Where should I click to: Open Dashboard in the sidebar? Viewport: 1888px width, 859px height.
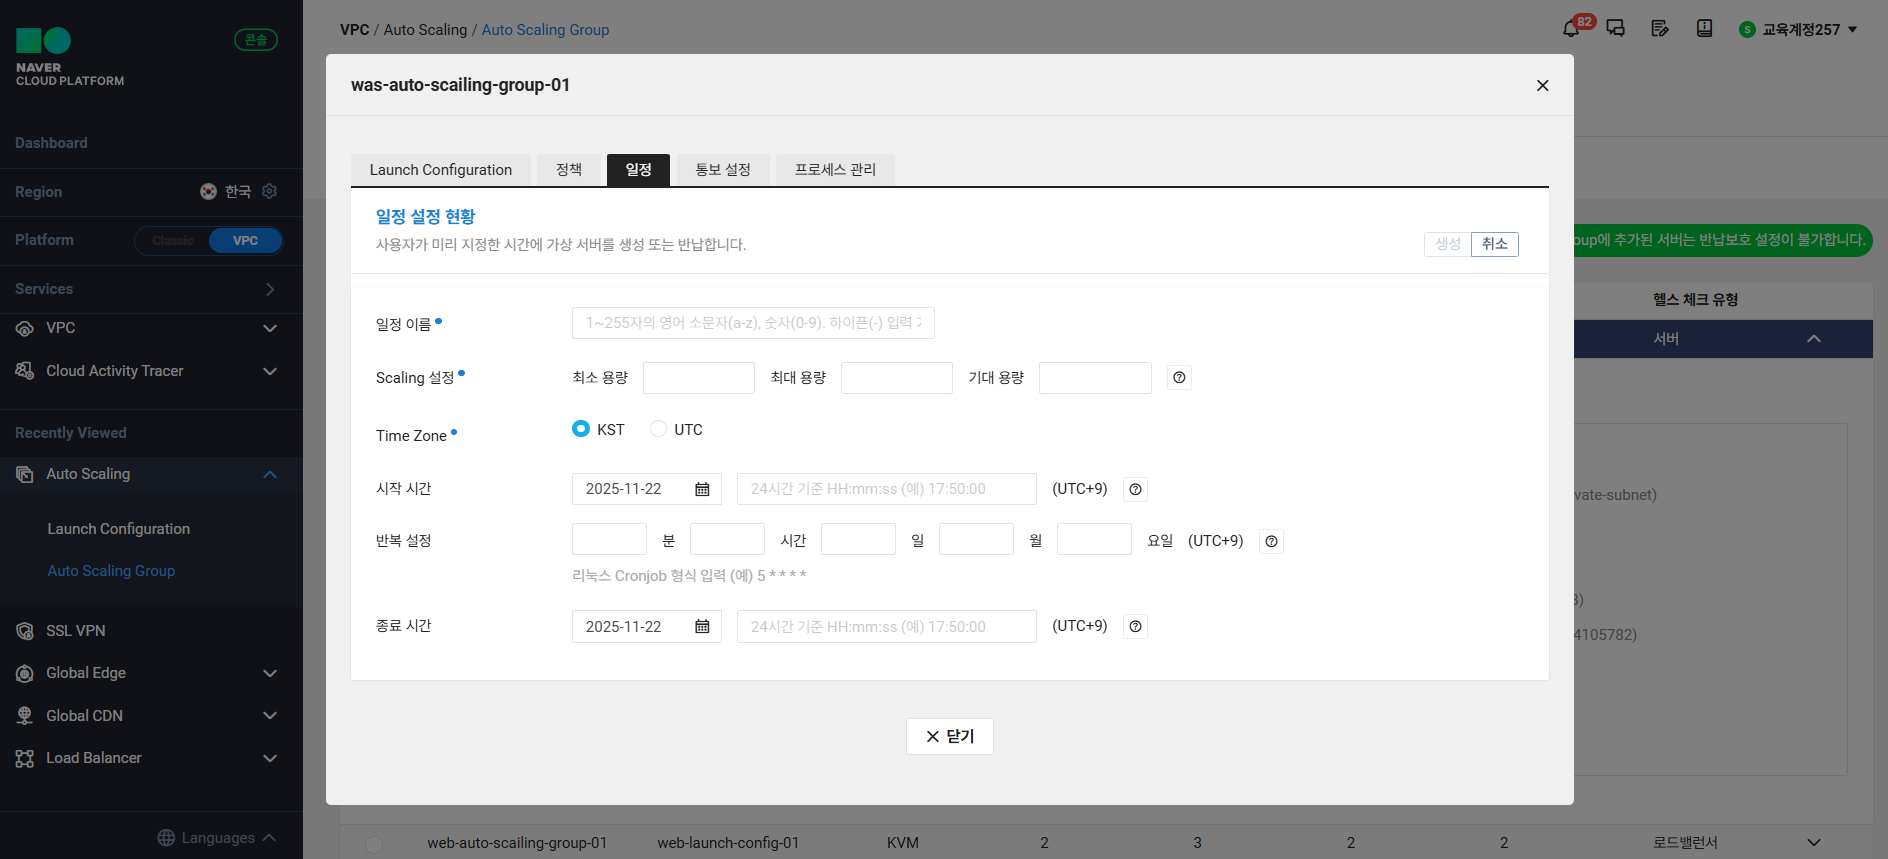pyautogui.click(x=51, y=143)
